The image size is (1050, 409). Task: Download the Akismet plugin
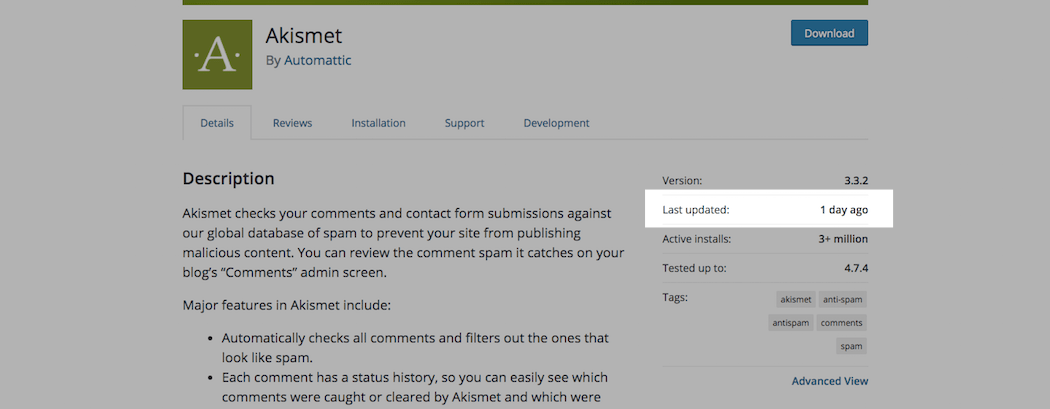coord(829,33)
